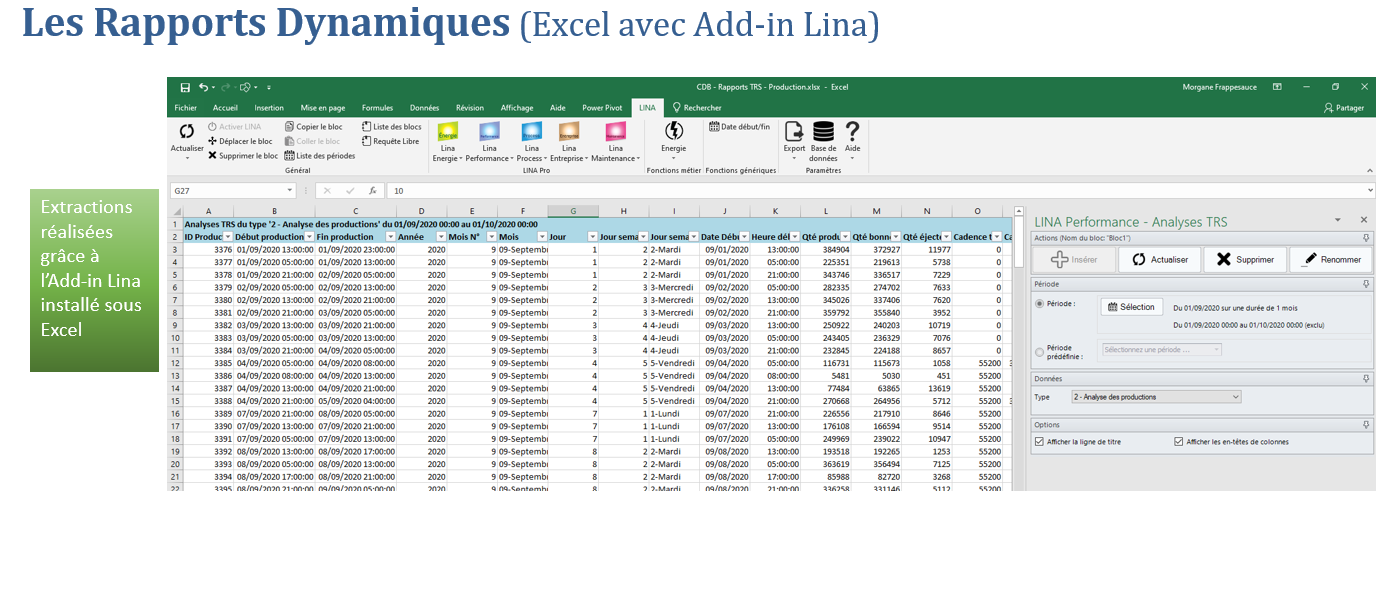Open the filter dropdown on Mois N° column

click(491, 237)
